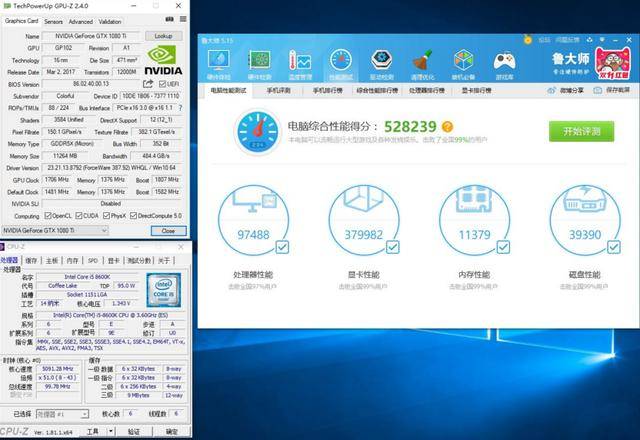
Task: Open the skin icon in Ludashi title bar
Action: [x=590, y=40]
